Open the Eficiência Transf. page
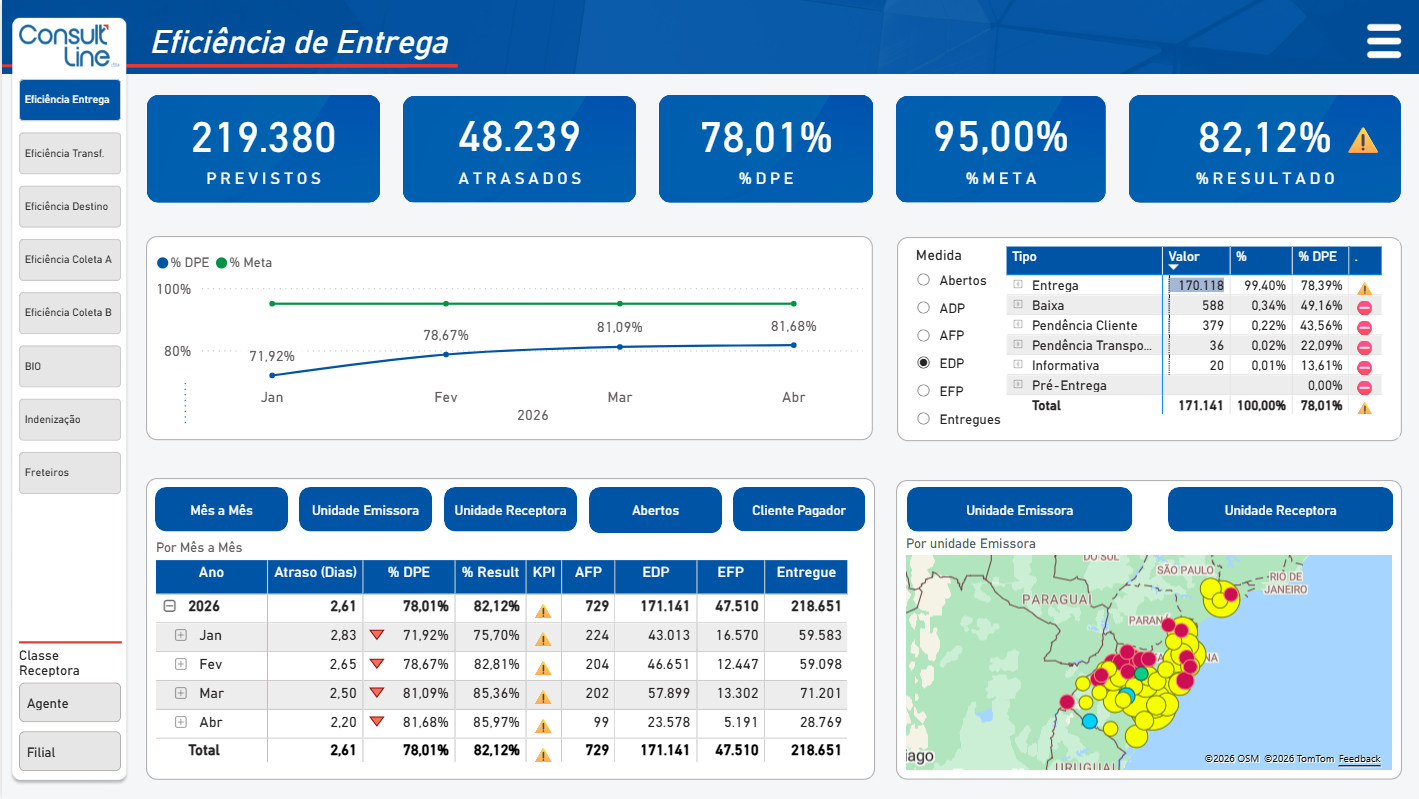1419x799 pixels. (70, 153)
